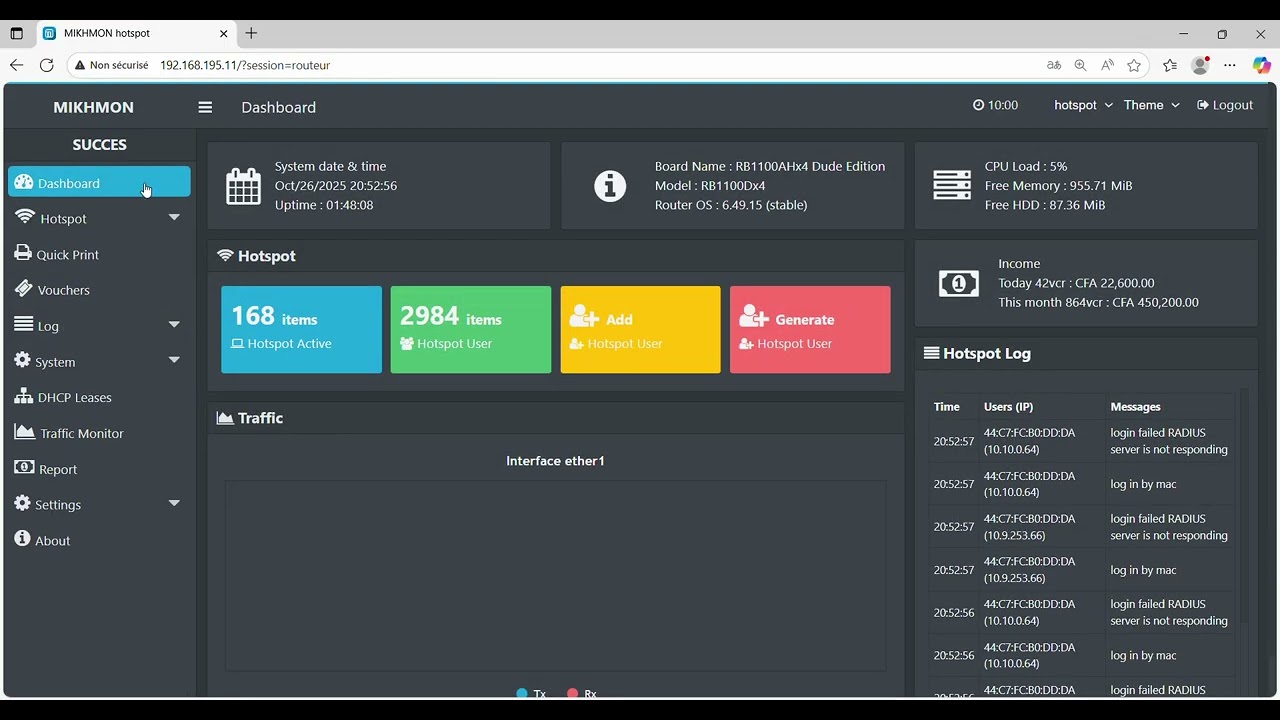The image size is (1280, 720).
Task: Open the Copilot icon in browser
Action: [x=1261, y=65]
